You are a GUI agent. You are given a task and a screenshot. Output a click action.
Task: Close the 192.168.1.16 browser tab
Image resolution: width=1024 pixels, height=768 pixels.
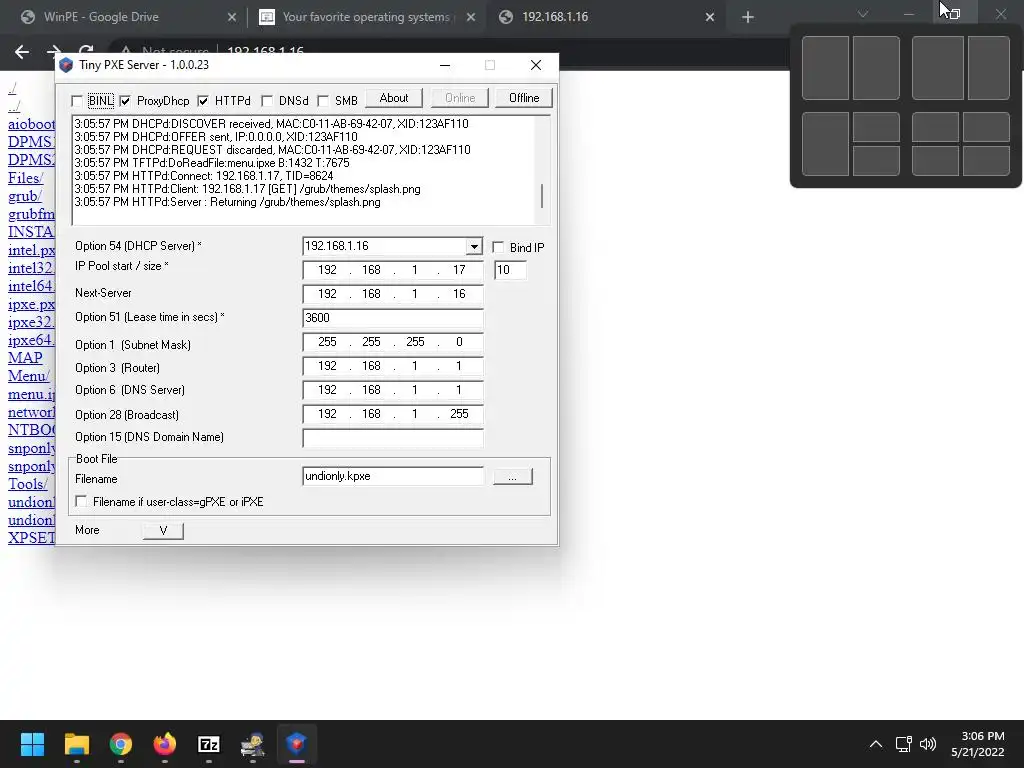[710, 17]
